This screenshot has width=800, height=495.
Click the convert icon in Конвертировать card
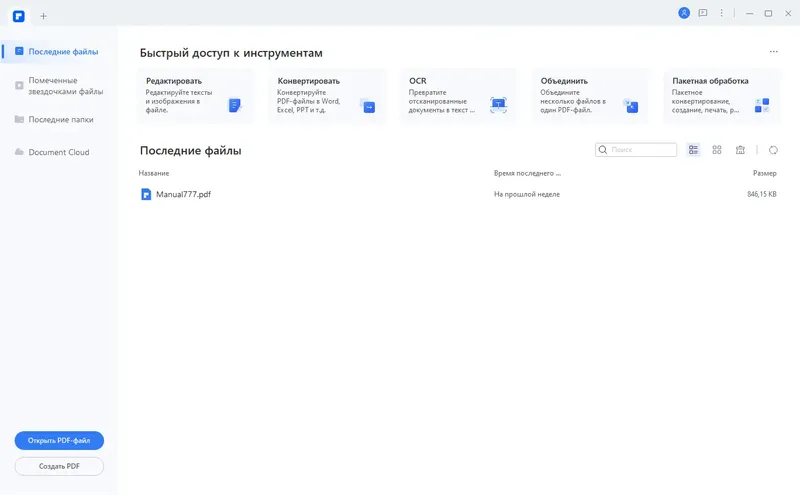(367, 106)
